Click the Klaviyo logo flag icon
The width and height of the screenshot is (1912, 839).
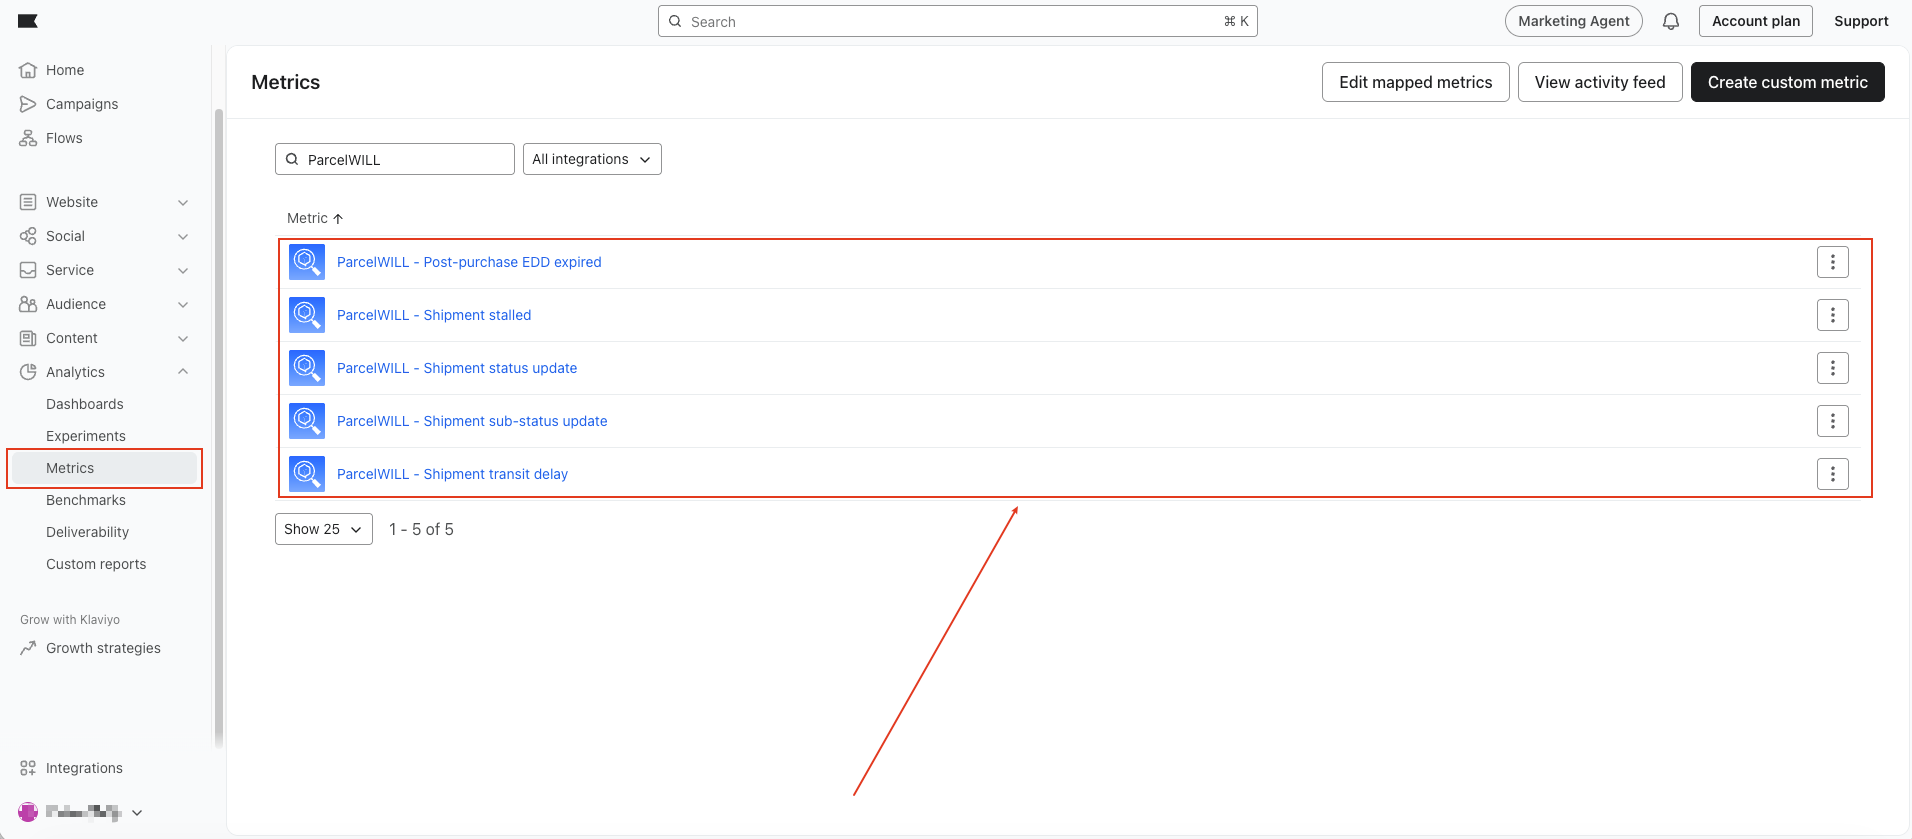click(28, 21)
